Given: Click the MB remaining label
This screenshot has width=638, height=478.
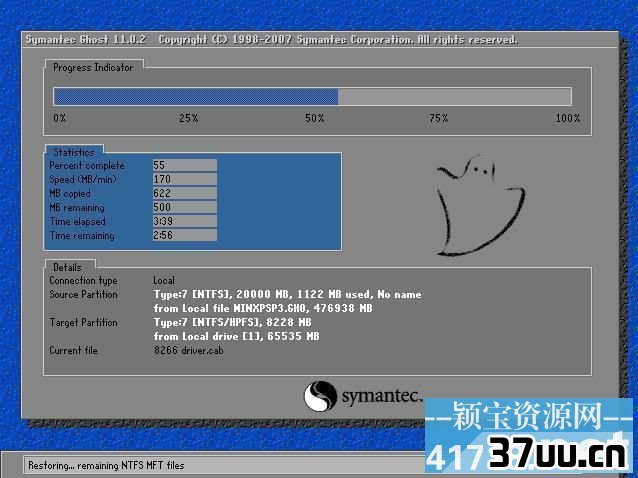Looking at the screenshot, I should (x=76, y=207).
